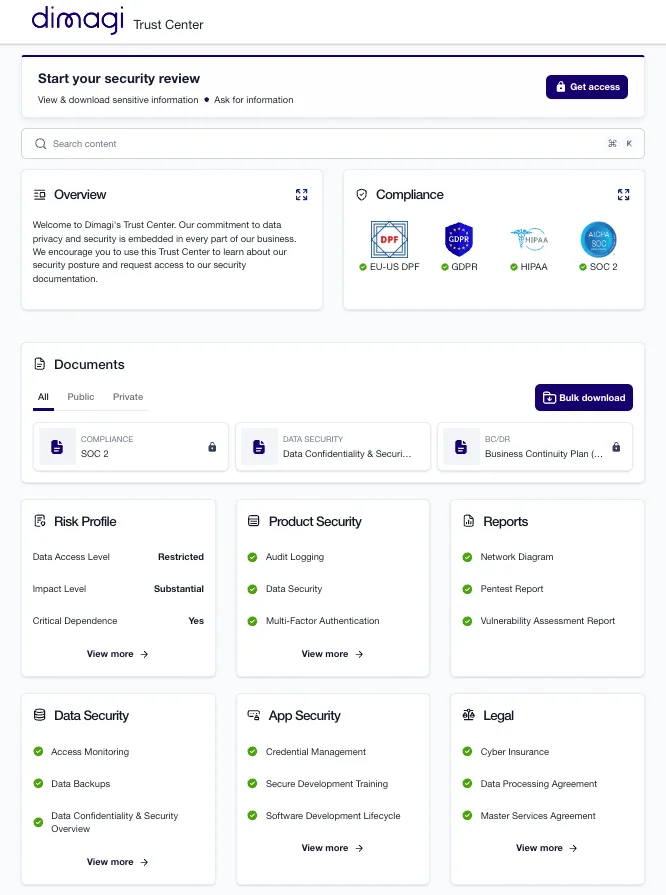The width and height of the screenshot is (666, 895).
Task: Click the magnifier icon in search bar
Action: [x=41, y=144]
